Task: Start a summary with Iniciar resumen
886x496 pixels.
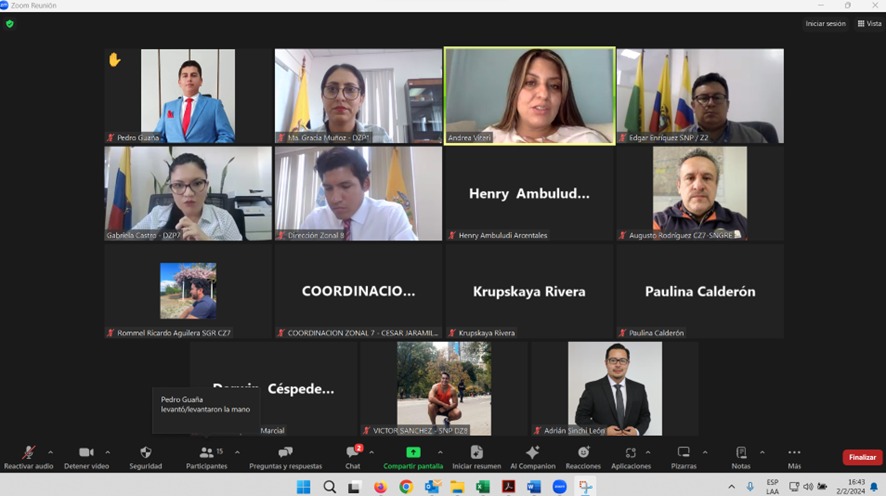Action: (476, 453)
